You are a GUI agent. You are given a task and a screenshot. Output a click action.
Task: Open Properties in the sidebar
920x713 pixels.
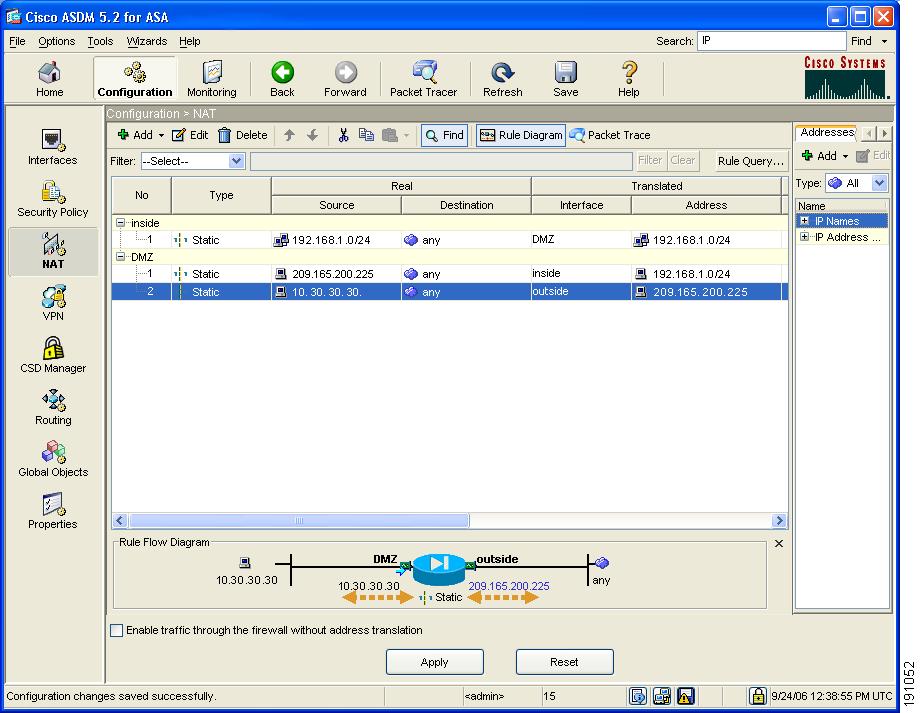tap(52, 511)
